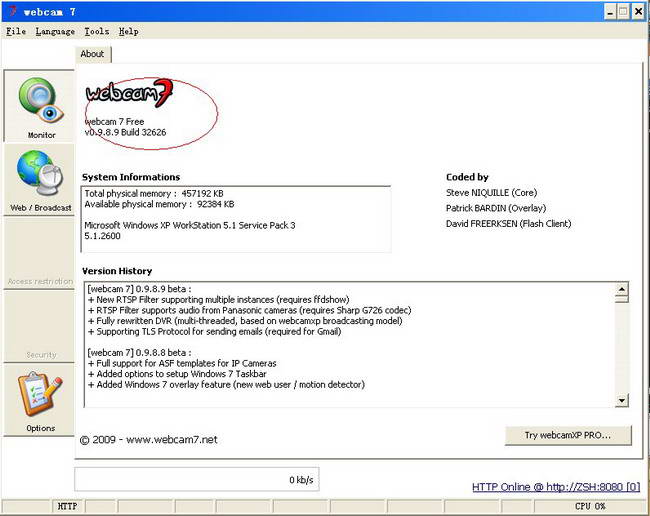Click the HTTP status bar cell
650x516 pixels.
click(68, 506)
